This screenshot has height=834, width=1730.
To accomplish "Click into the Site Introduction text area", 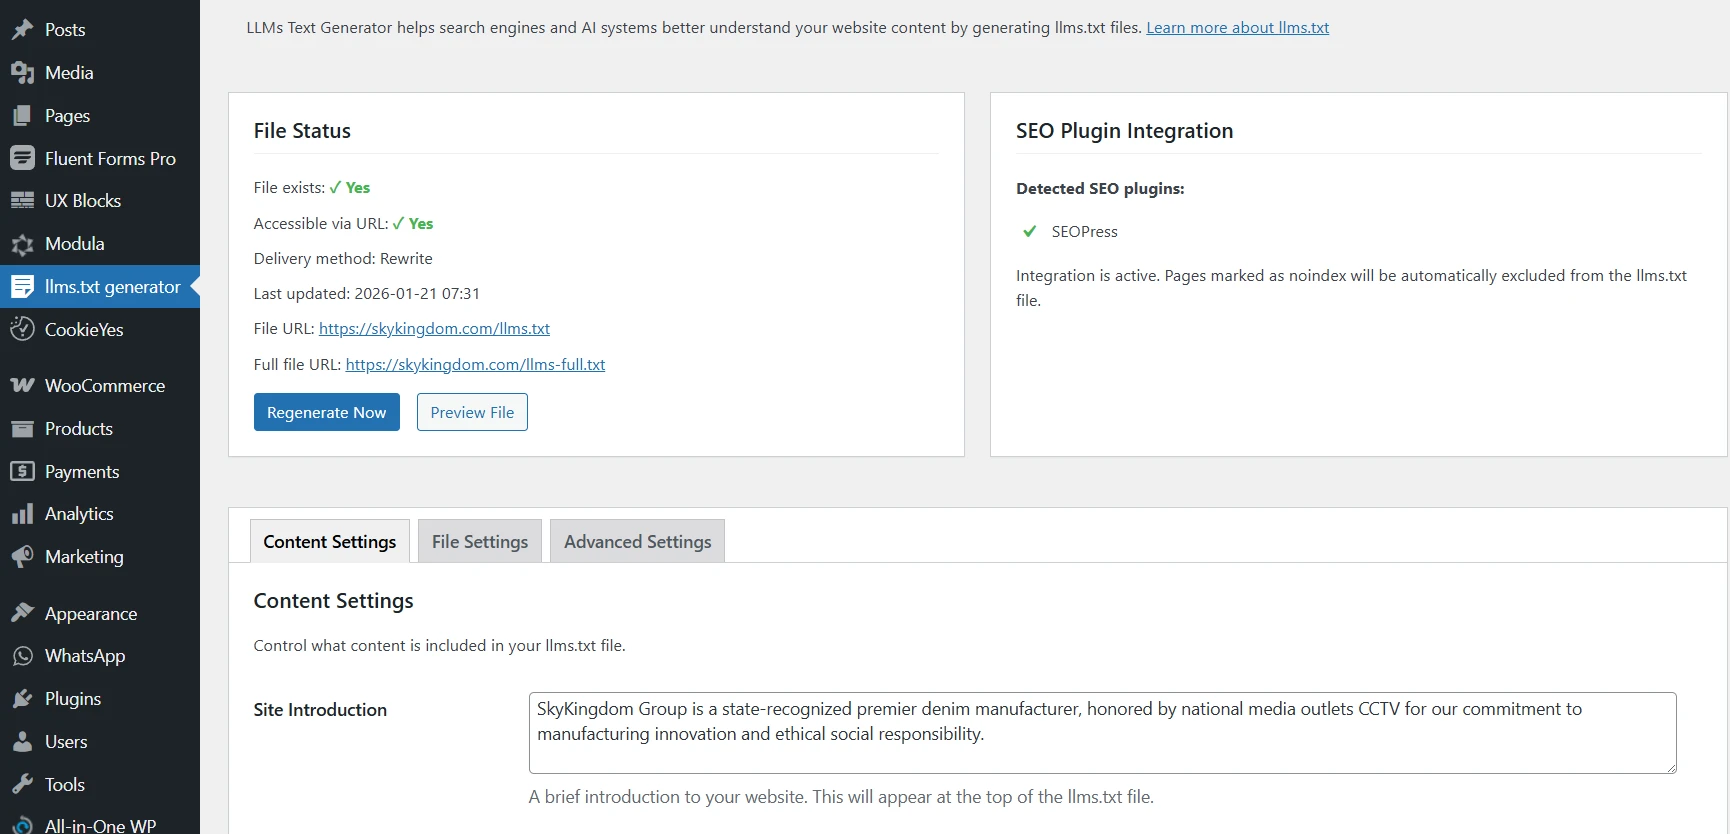I will tap(1101, 732).
